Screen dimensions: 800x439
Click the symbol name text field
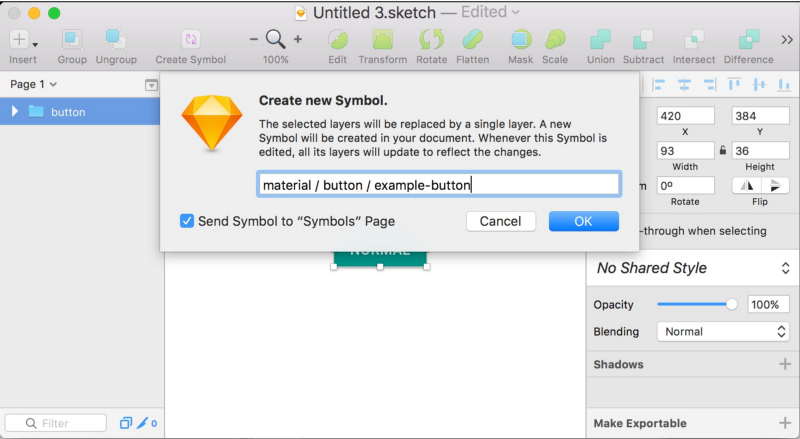(x=438, y=185)
